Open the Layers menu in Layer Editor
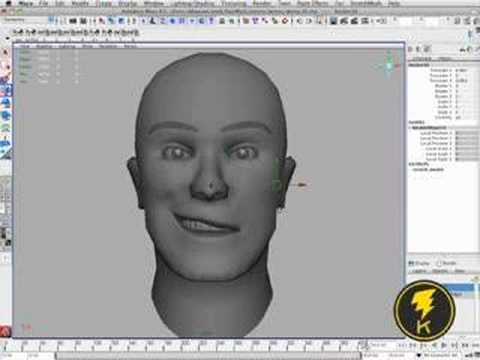The height and width of the screenshot is (360, 480). (x=418, y=271)
